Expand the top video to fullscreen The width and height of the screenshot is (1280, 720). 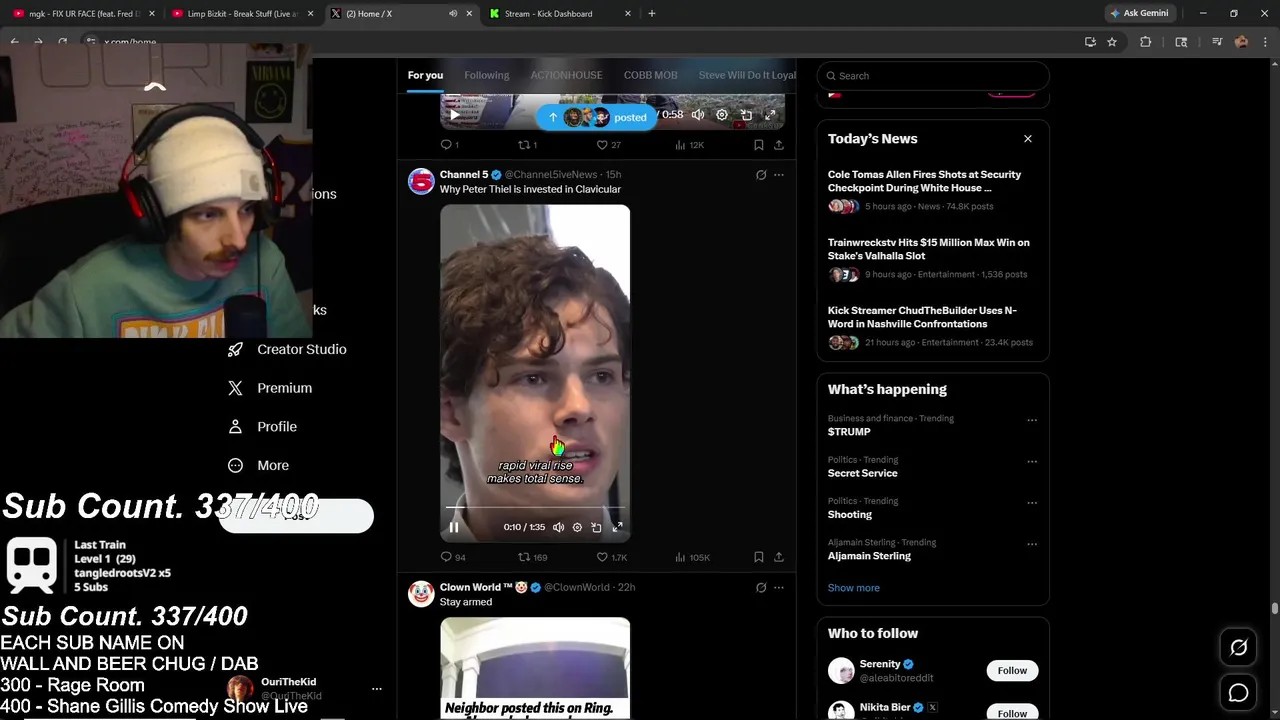(770, 115)
